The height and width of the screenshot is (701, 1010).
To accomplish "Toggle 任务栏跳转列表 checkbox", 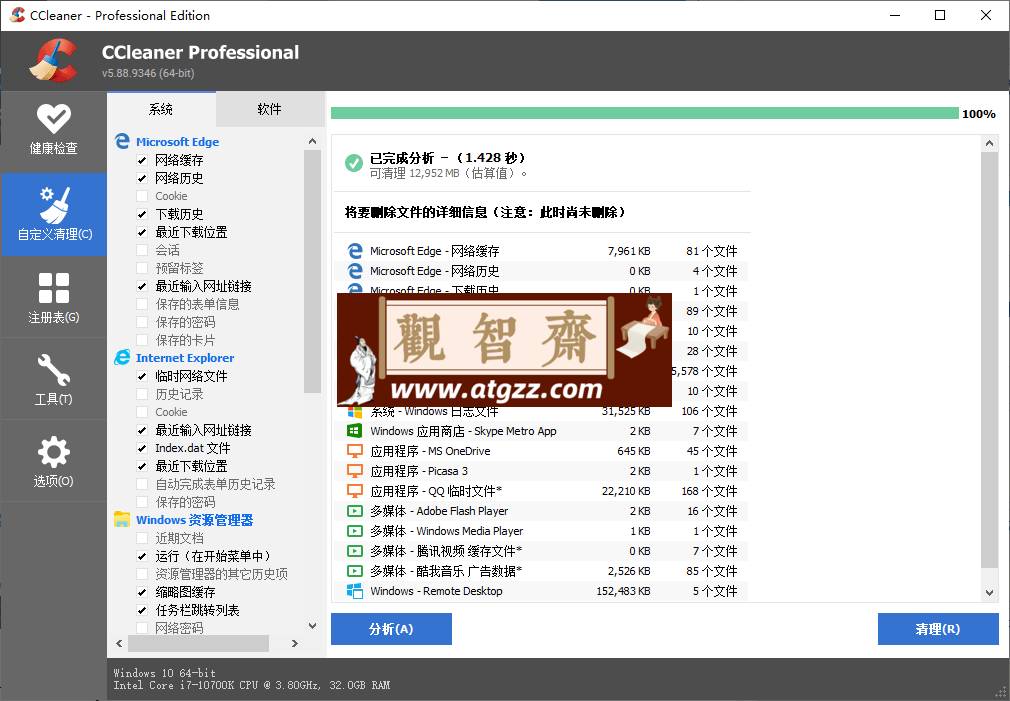I will point(142,610).
